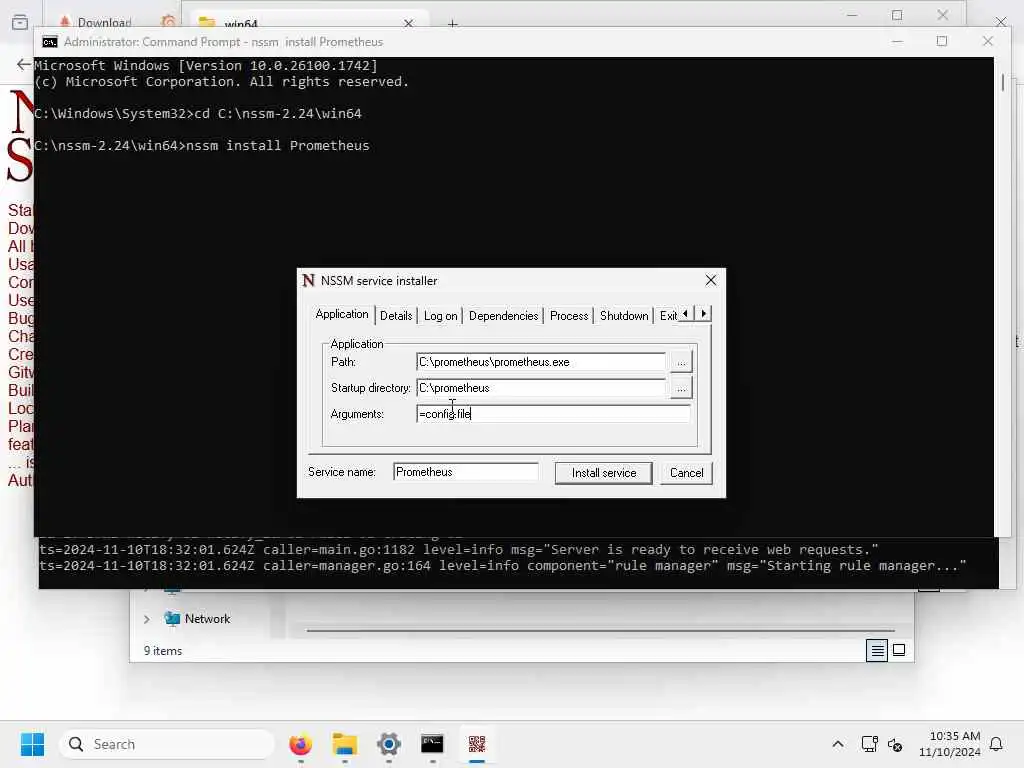Viewport: 1024px width, 768px height.
Task: Click into the Arguments field
Action: (x=553, y=414)
